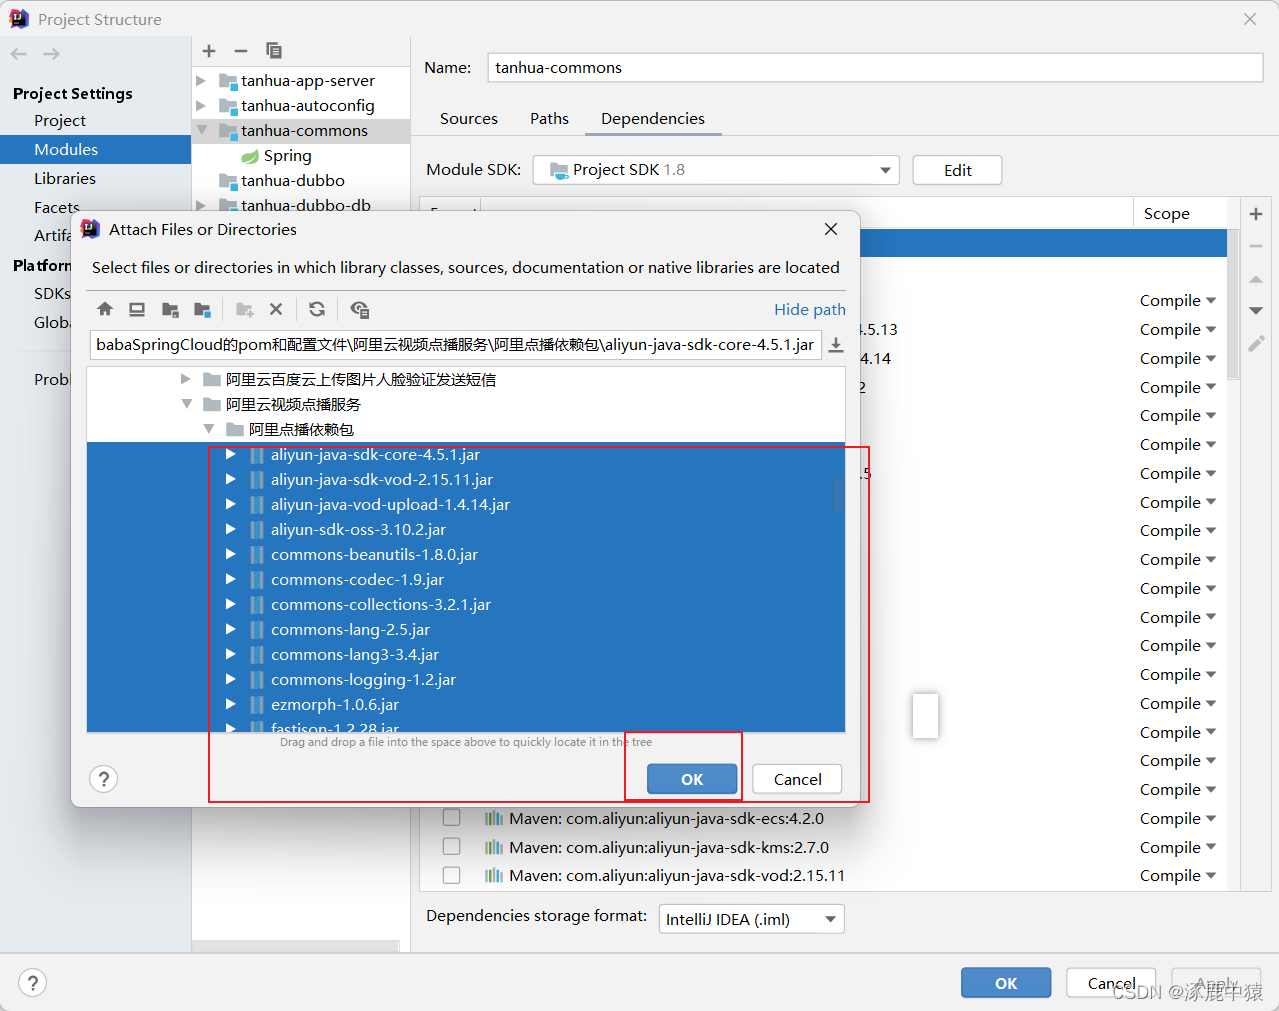Click Maven icon of aliyun-java-sdk-ecs:4.2.0
This screenshot has width=1279, height=1011.
pyautogui.click(x=494, y=818)
